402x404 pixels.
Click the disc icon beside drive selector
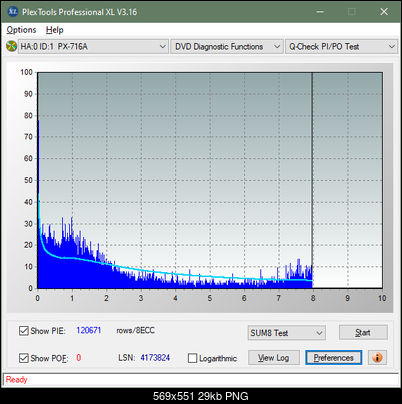pyautogui.click(x=12, y=46)
